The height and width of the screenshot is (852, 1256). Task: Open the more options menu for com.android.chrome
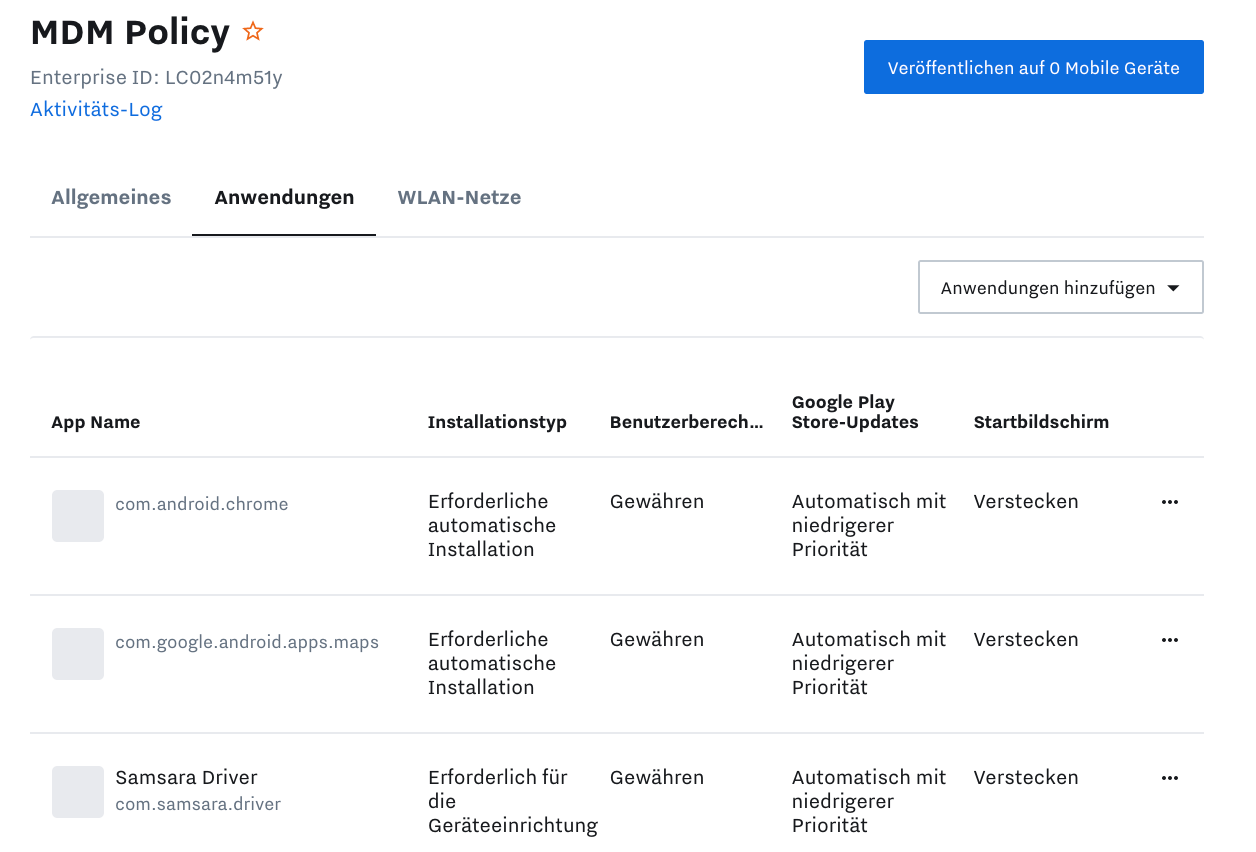pos(1170,502)
